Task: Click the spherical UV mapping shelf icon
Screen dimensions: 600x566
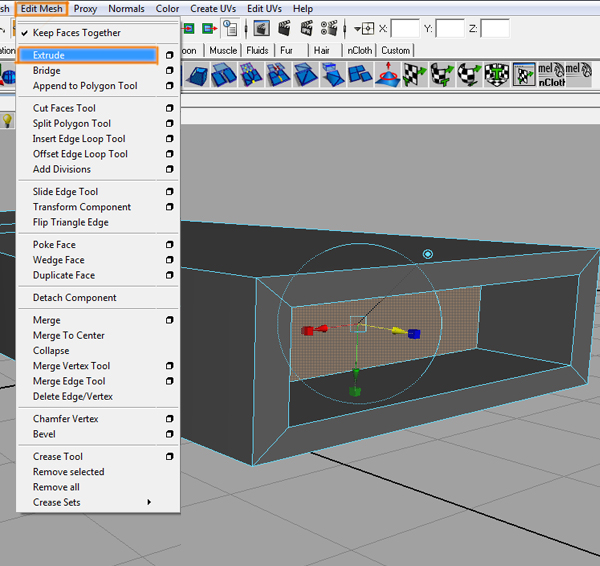Action: 469,74
